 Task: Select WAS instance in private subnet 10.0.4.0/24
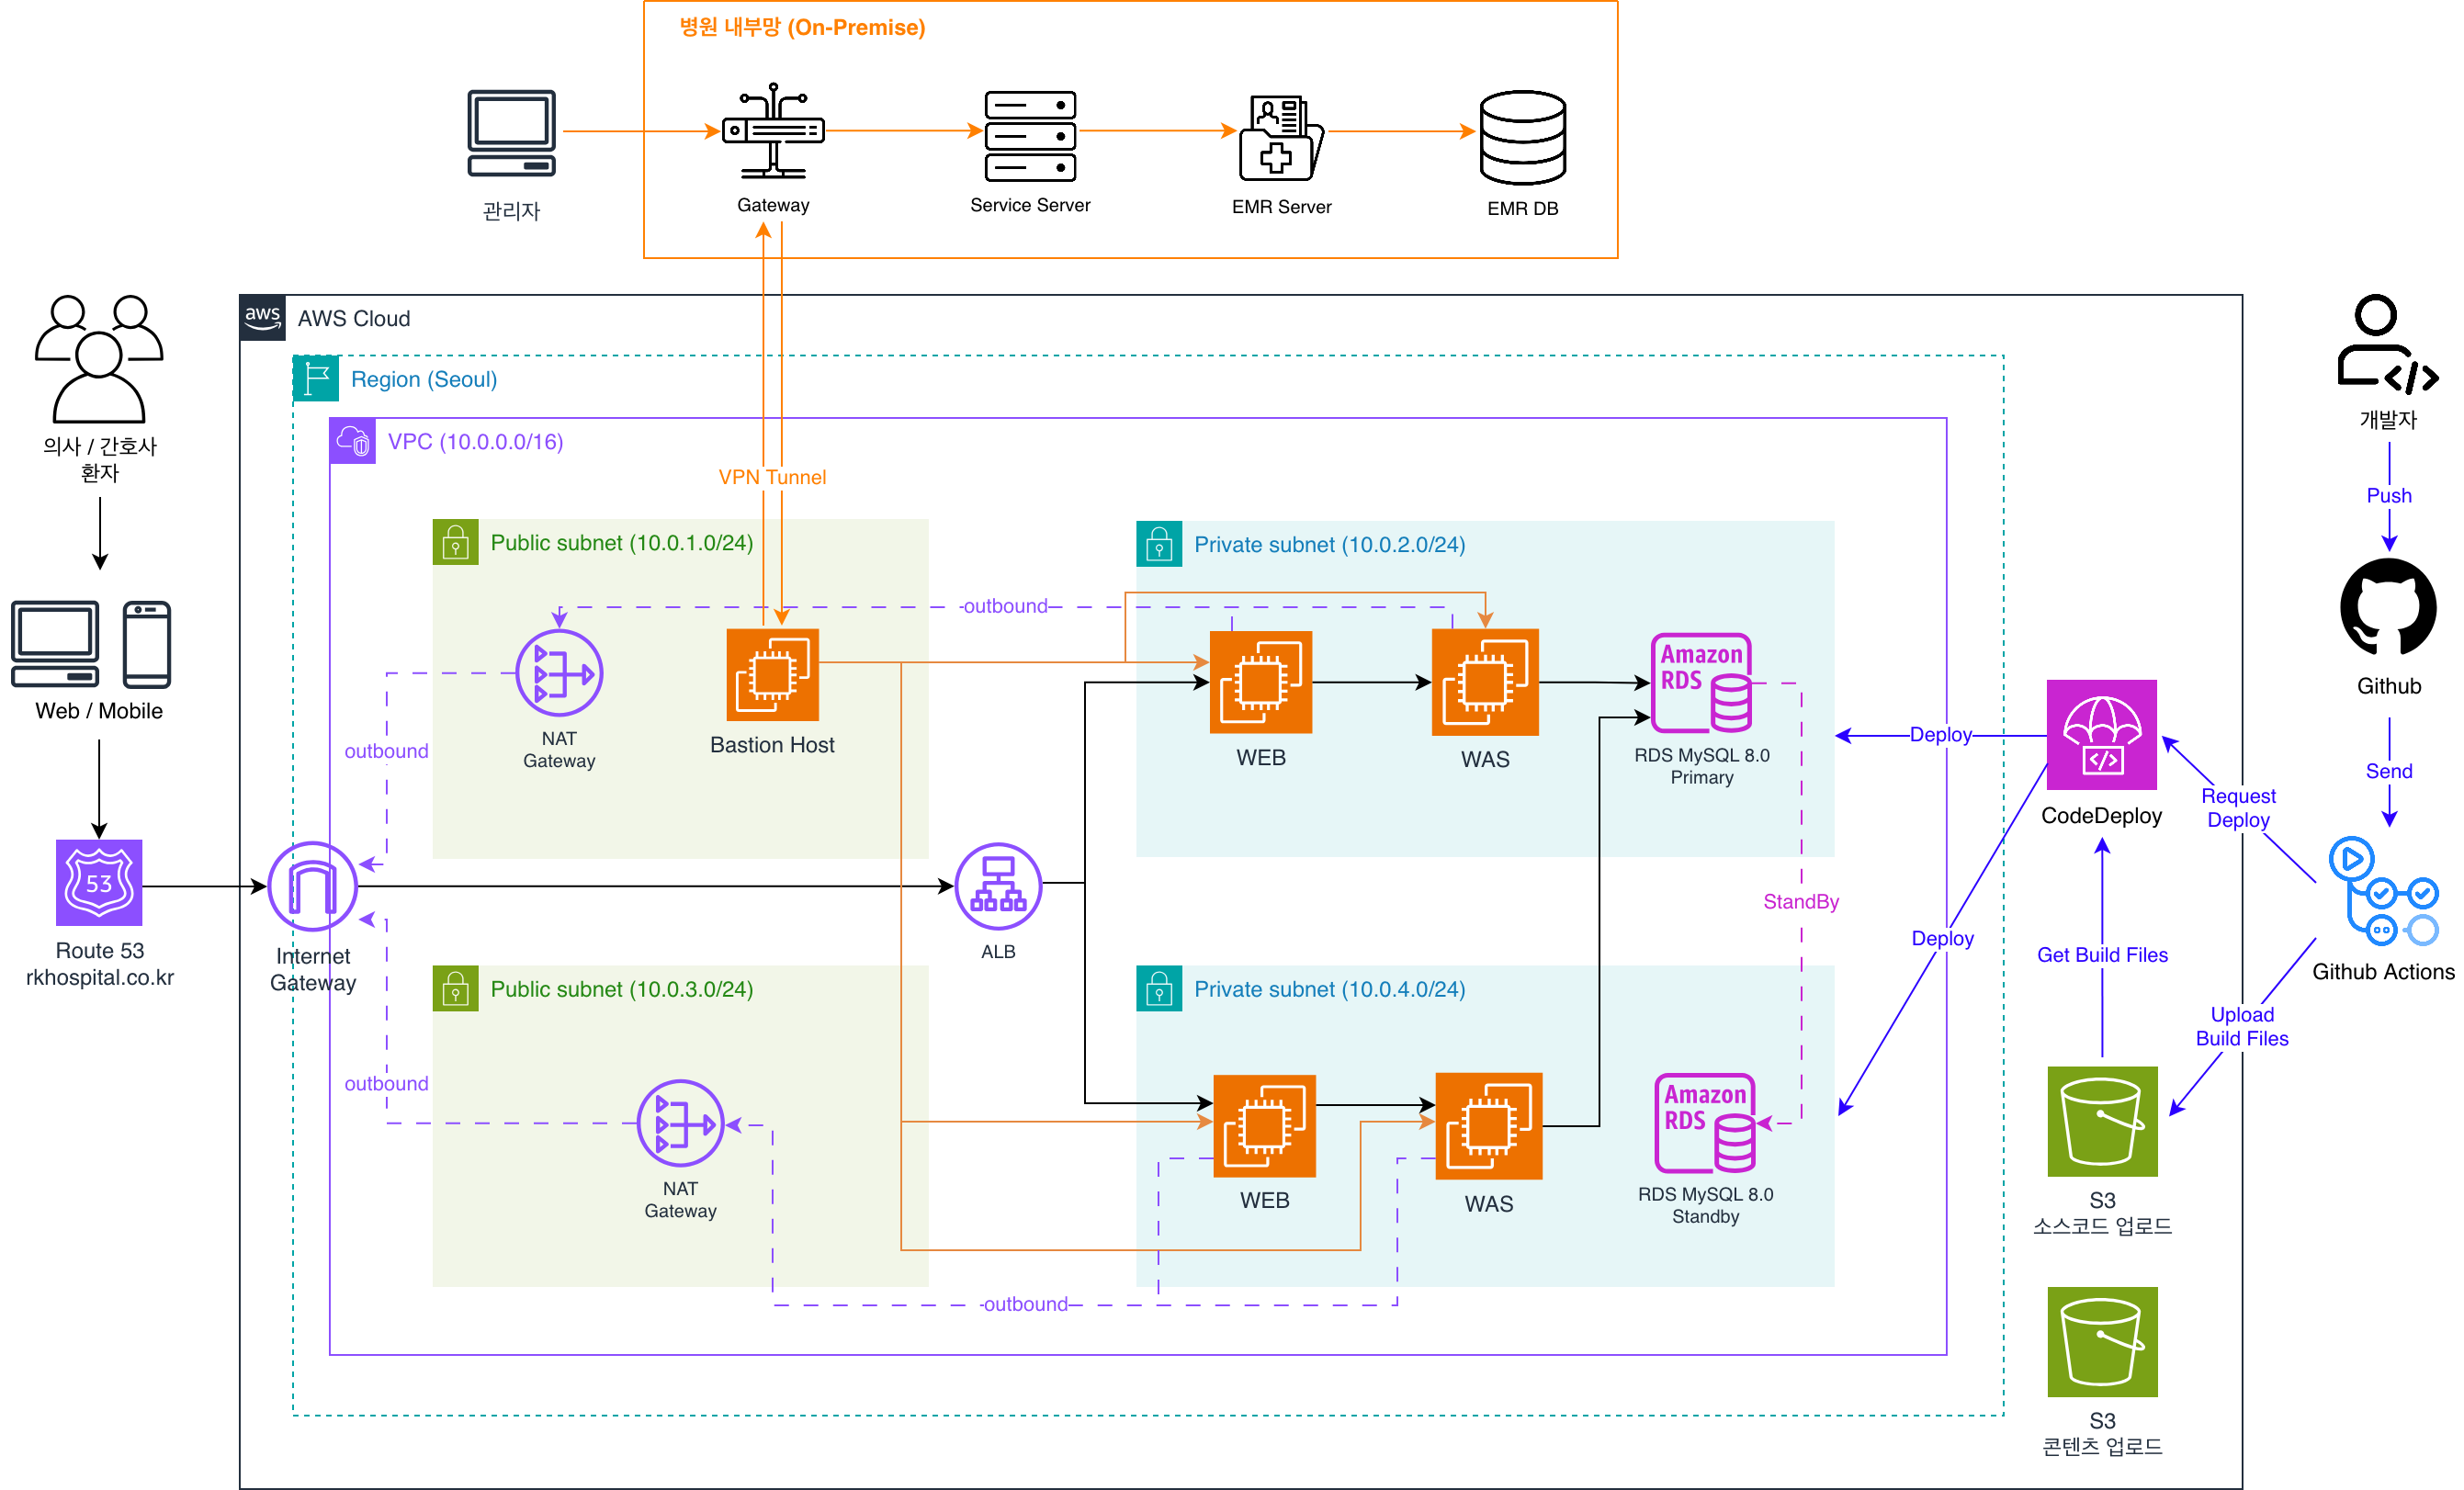(1488, 1126)
